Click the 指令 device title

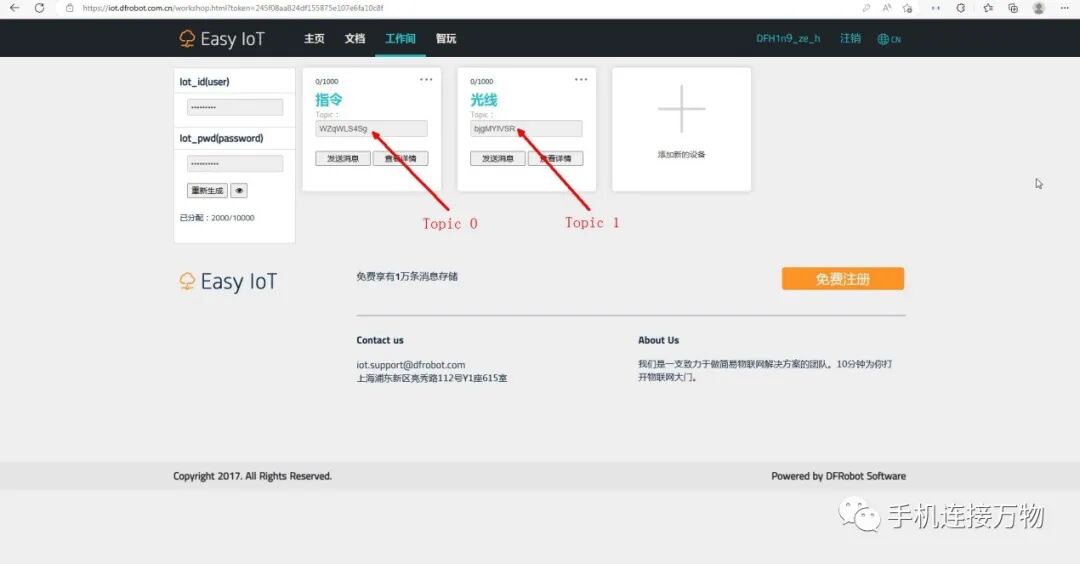click(329, 100)
